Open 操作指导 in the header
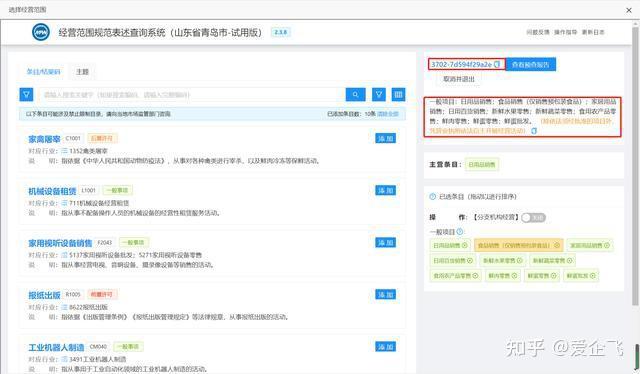The image size is (640, 374). [x=565, y=32]
